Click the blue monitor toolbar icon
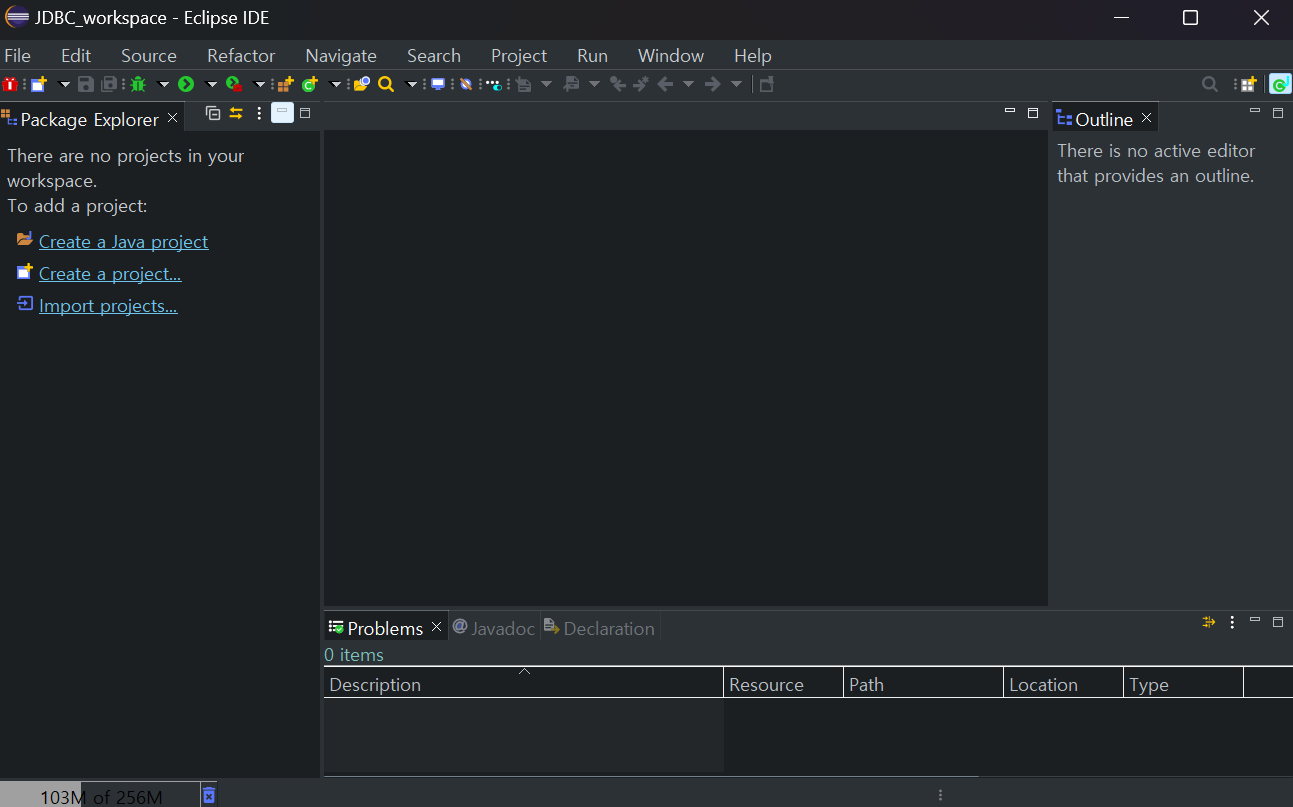Viewport: 1293px width, 807px height. pyautogui.click(x=438, y=85)
